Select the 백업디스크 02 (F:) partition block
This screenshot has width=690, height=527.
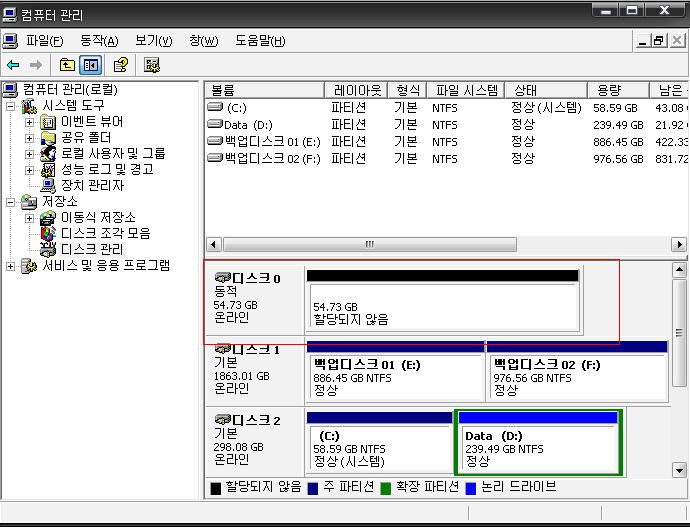click(x=577, y=371)
